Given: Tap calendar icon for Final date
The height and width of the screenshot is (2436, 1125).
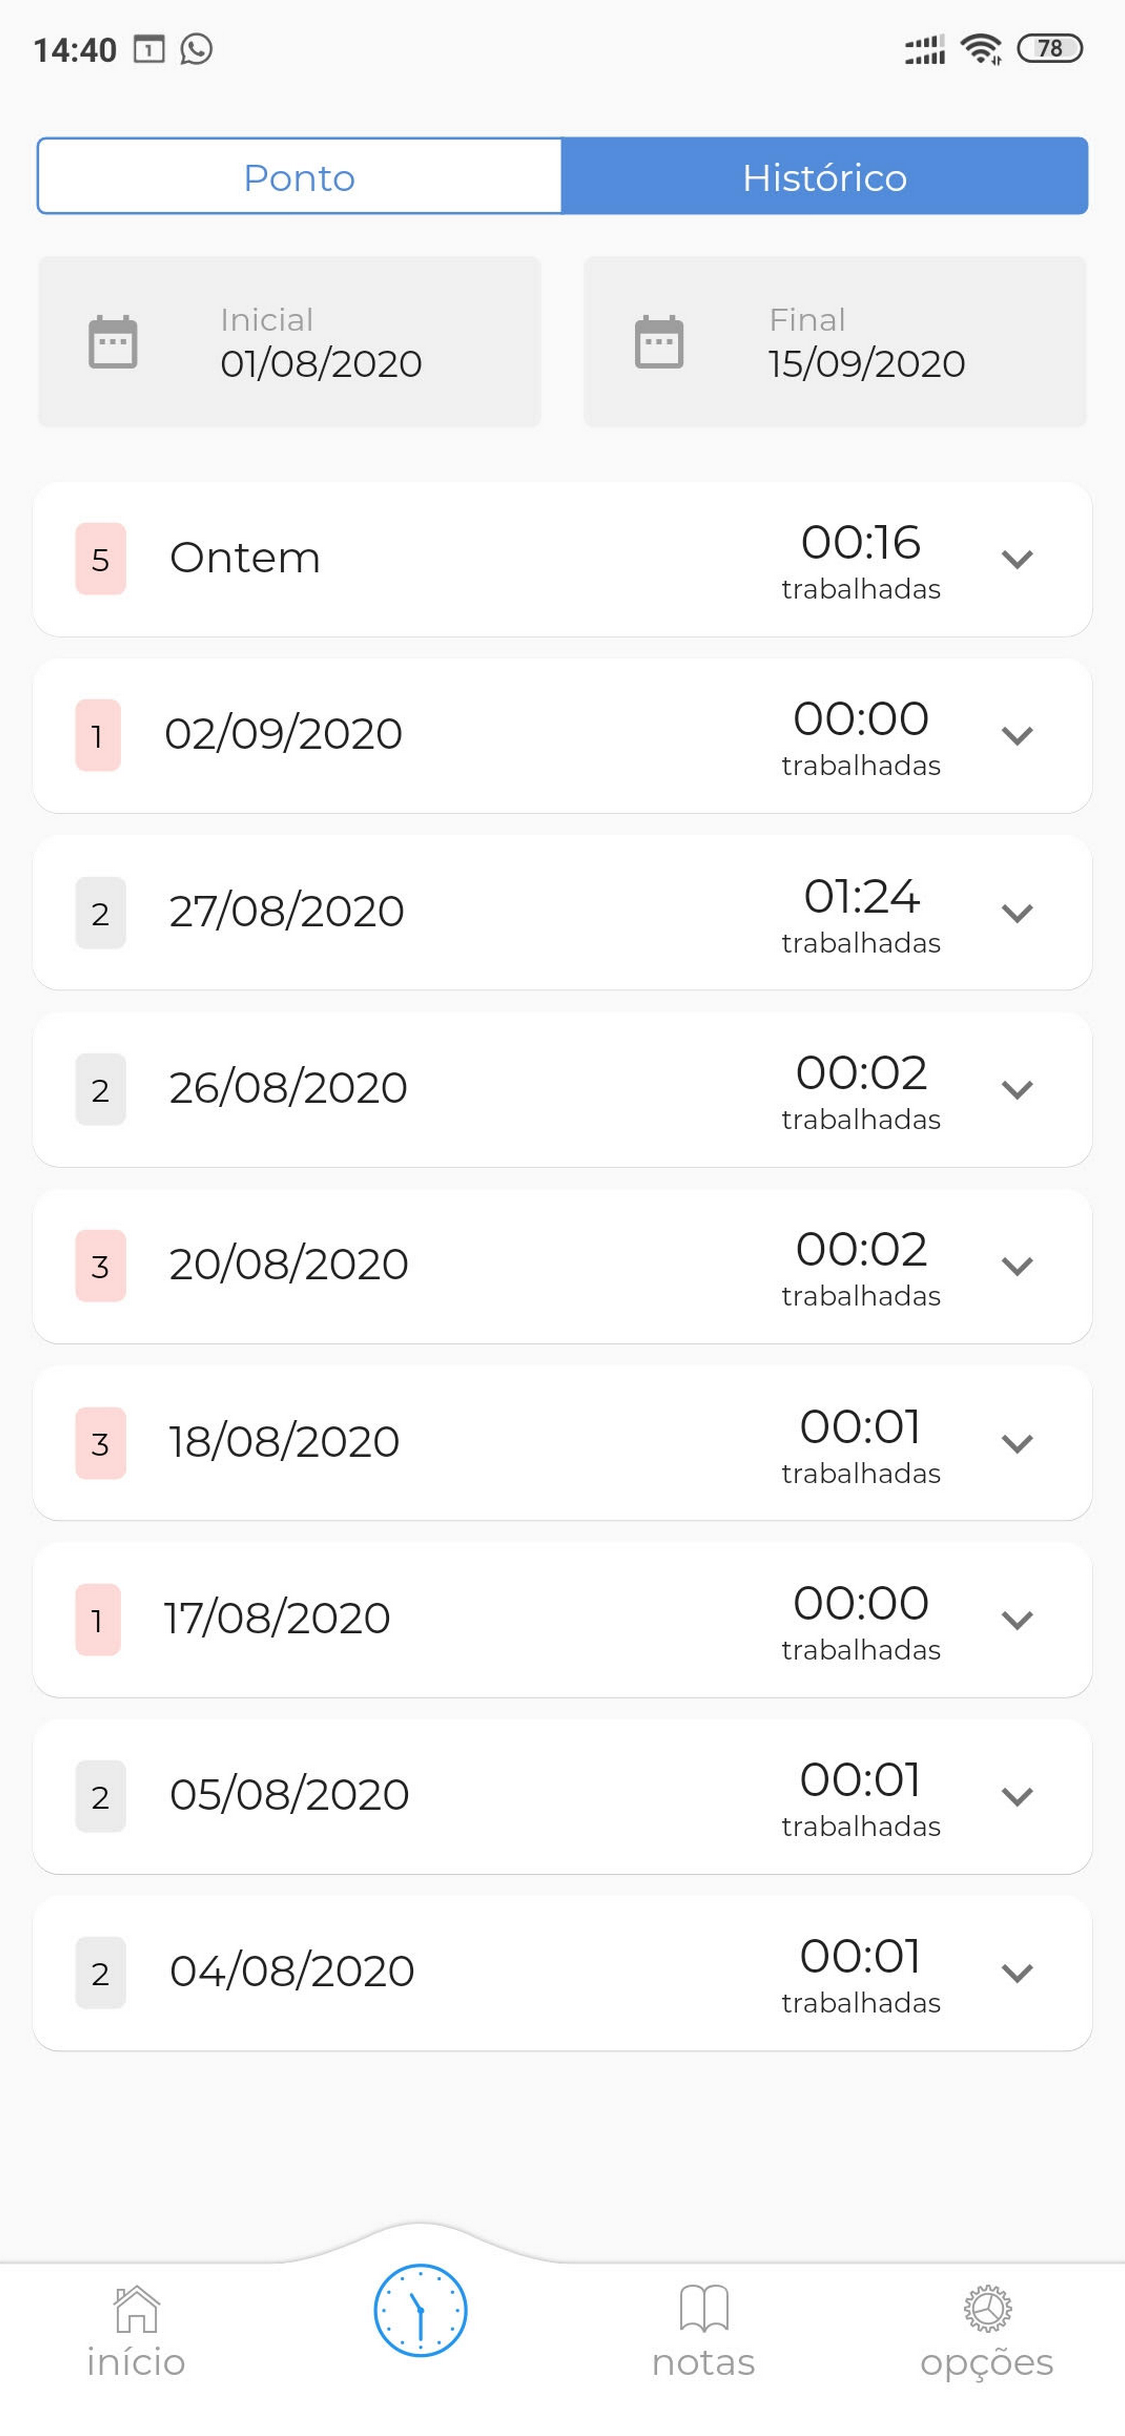Looking at the screenshot, I should [659, 342].
